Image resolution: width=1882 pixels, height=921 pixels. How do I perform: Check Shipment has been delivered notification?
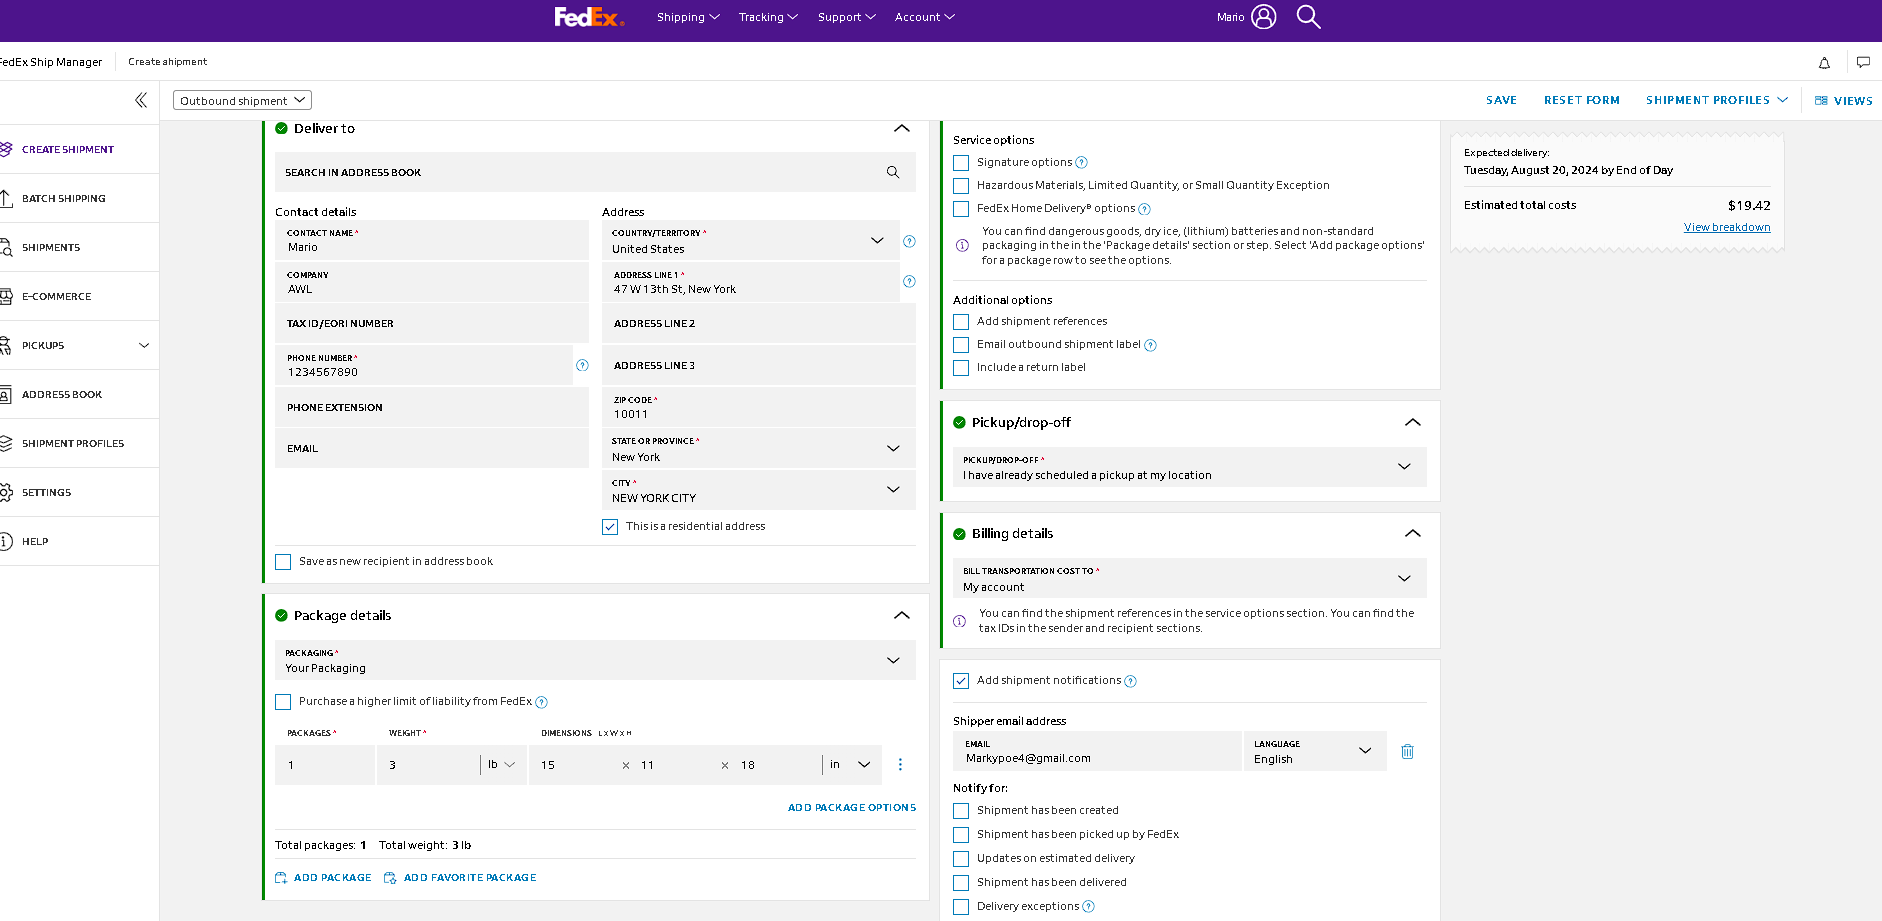pyautogui.click(x=961, y=883)
